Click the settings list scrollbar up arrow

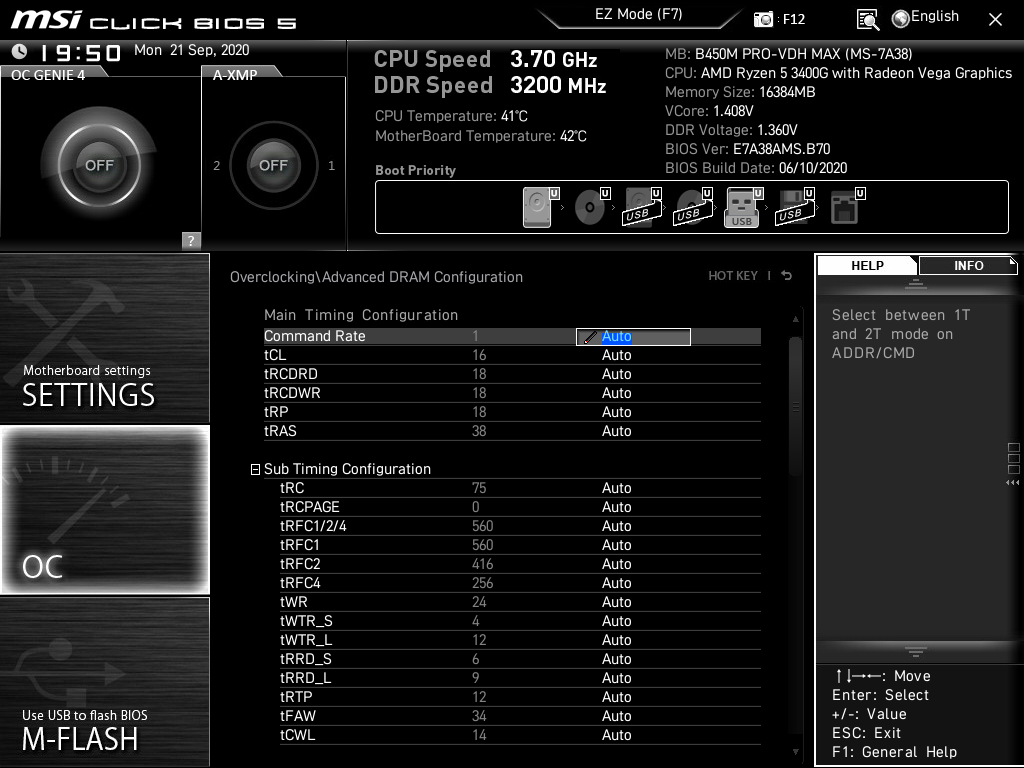(795, 319)
